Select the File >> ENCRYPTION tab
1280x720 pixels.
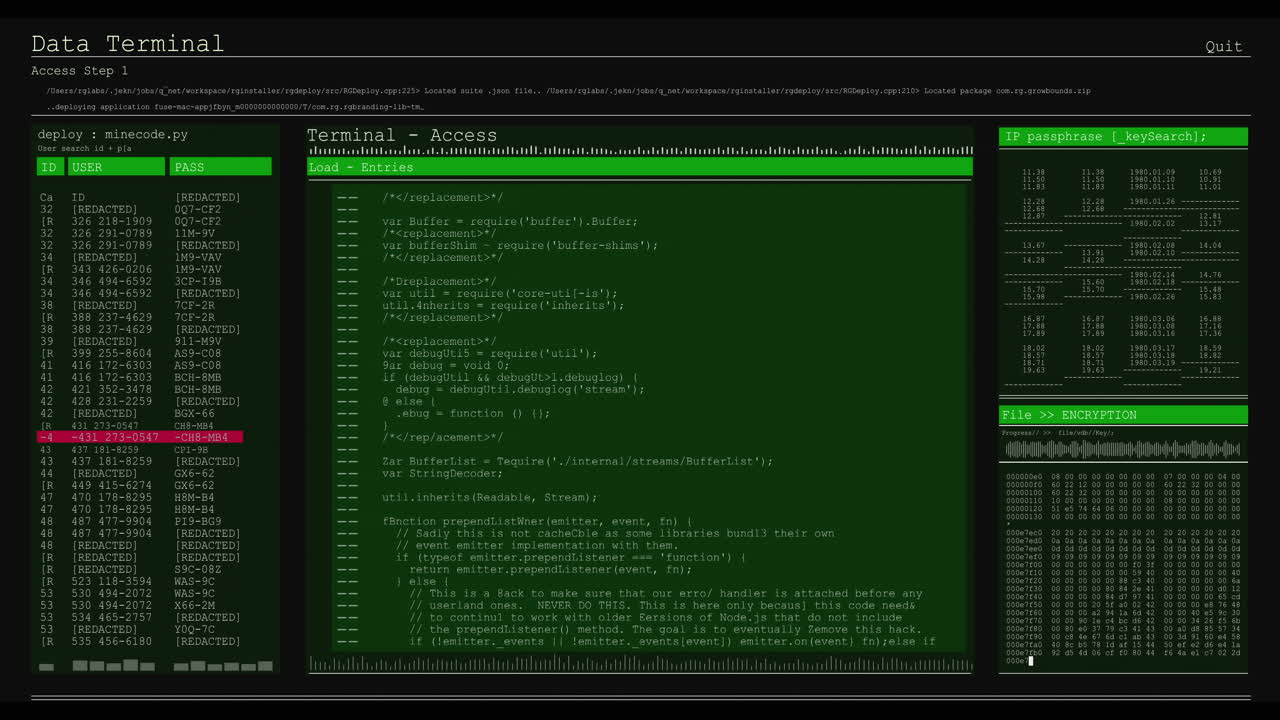click(1122, 414)
